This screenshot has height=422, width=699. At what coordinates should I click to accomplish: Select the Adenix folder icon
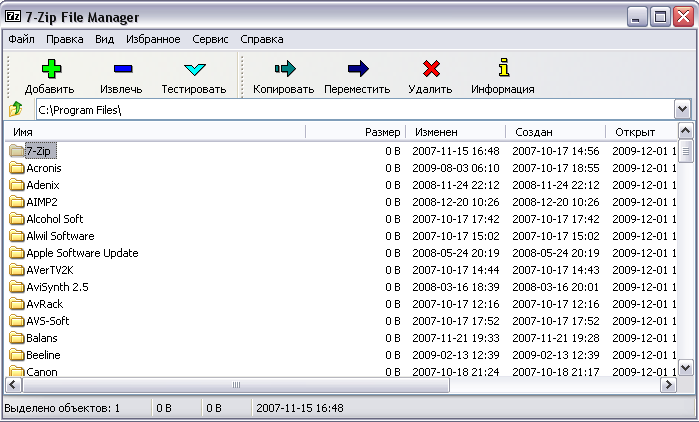pyautogui.click(x=16, y=185)
